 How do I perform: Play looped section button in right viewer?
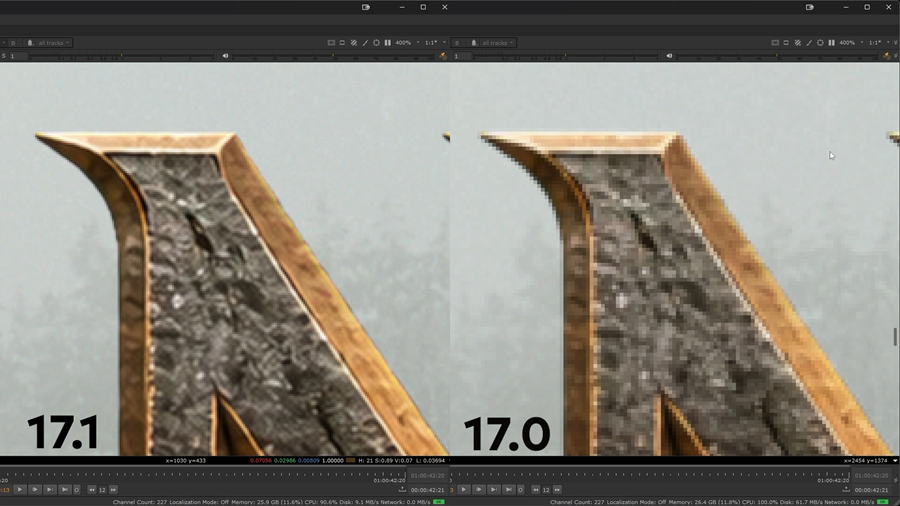[x=479, y=489]
